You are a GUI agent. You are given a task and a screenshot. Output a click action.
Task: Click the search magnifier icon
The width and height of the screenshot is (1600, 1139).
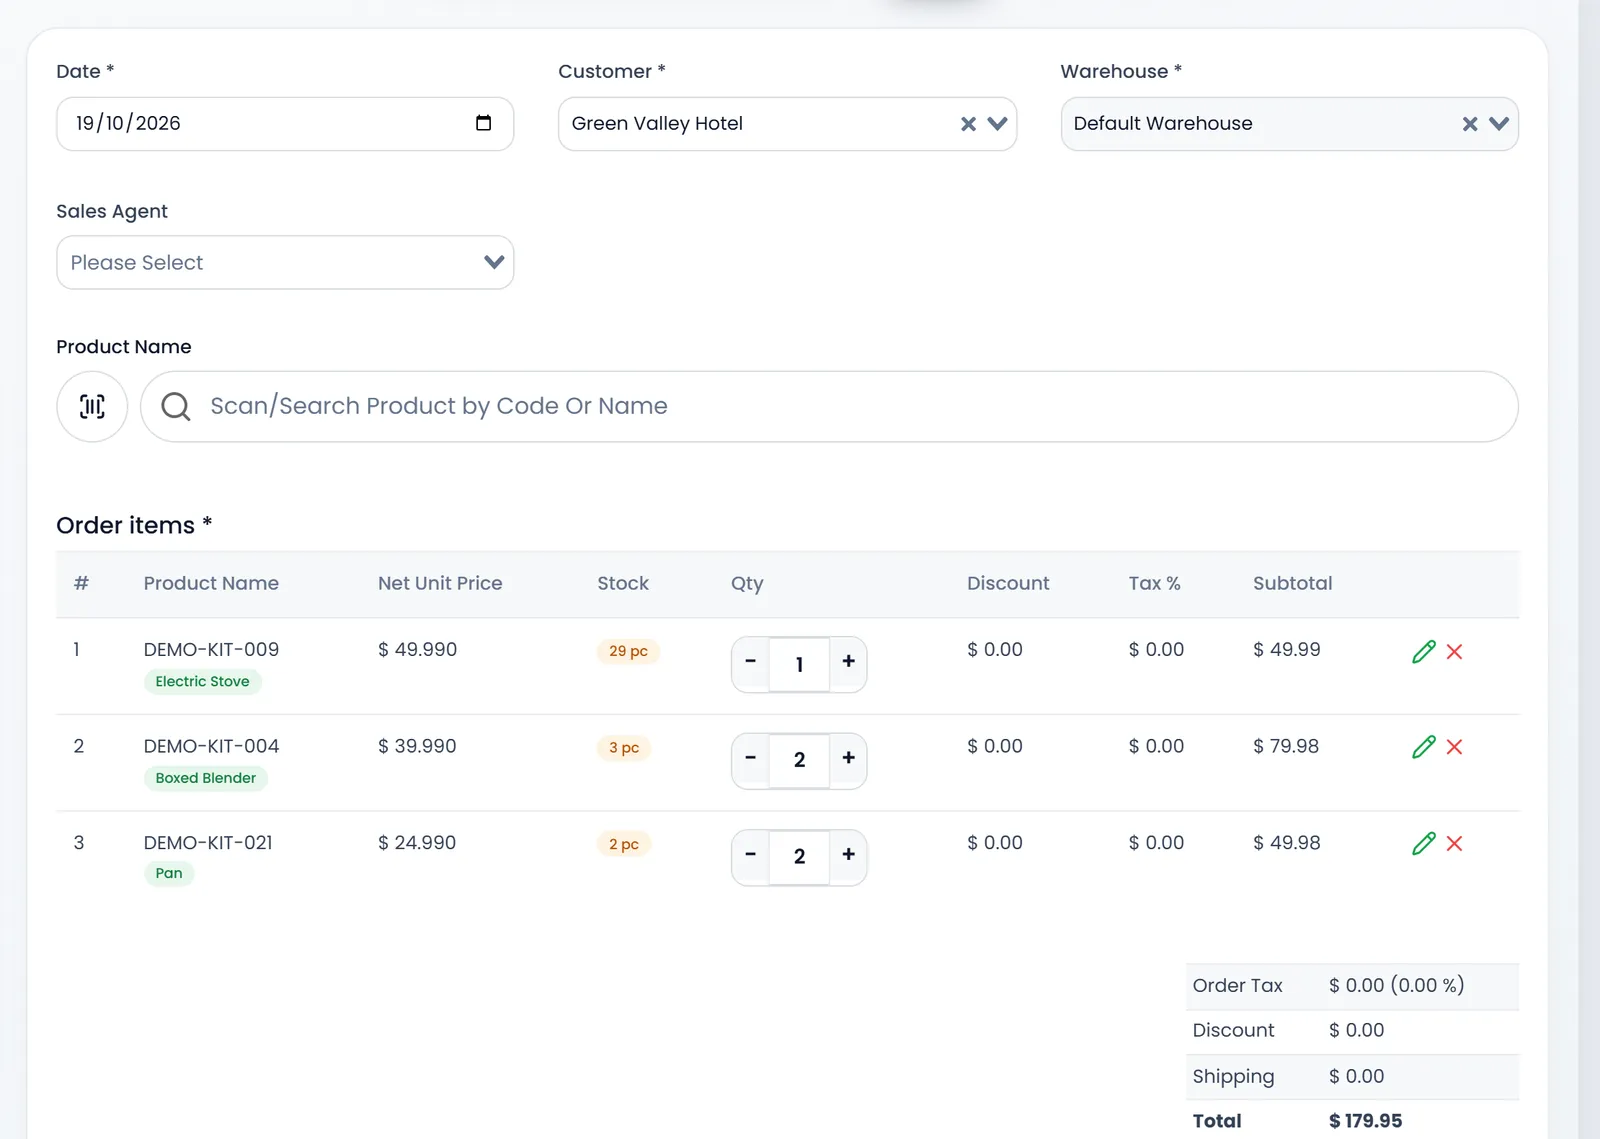tap(176, 406)
